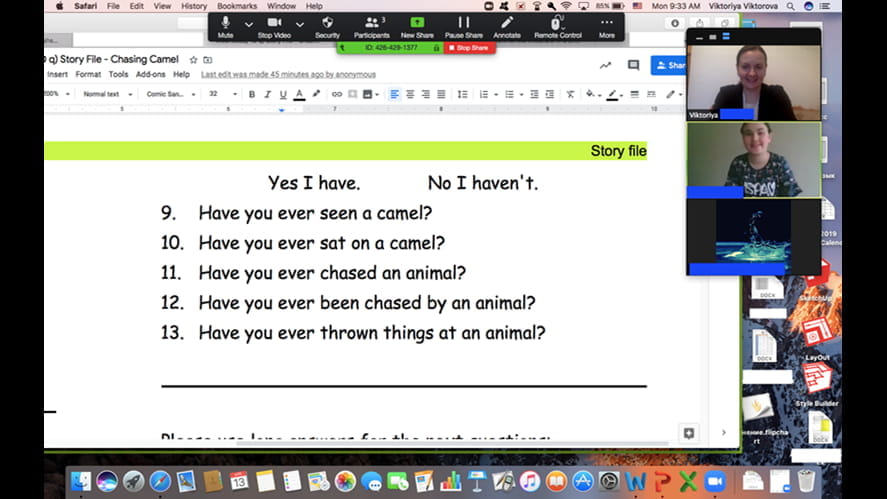
Task: Open Zoom Security options
Action: [327, 25]
